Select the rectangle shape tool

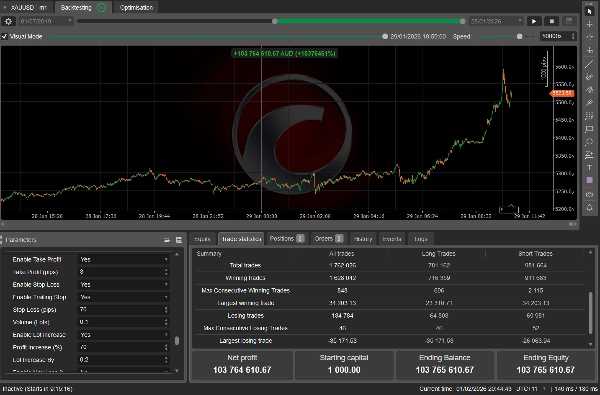pos(589,129)
